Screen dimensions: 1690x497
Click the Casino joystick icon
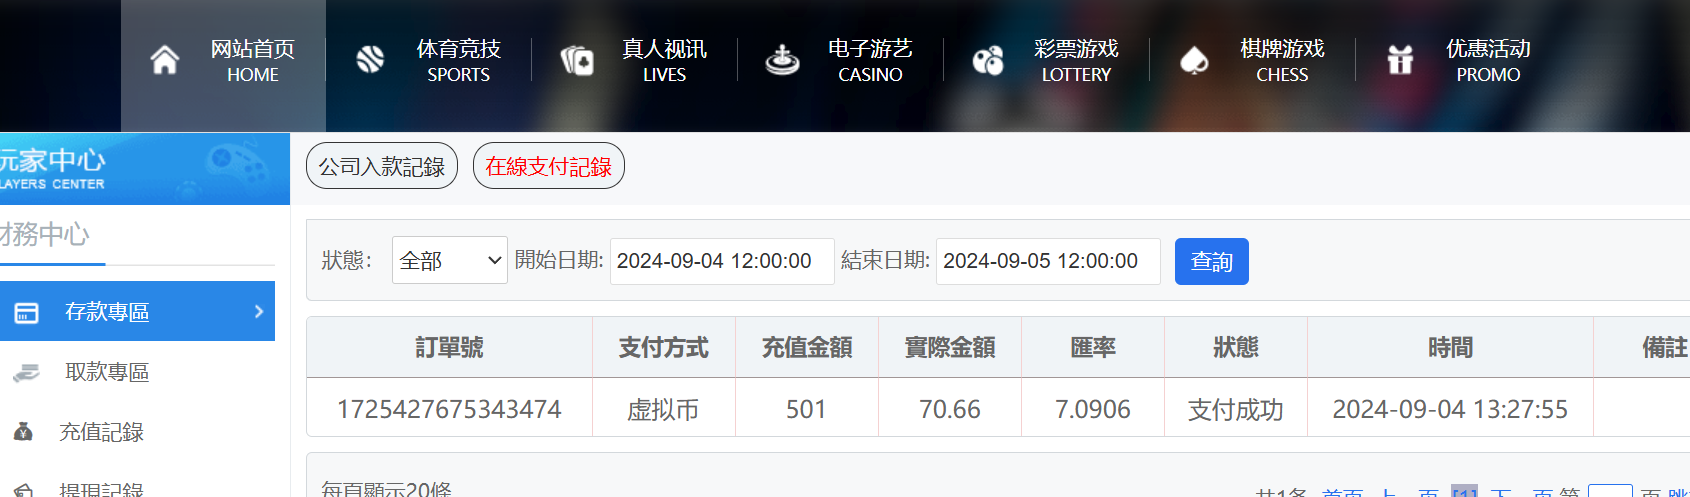[782, 61]
